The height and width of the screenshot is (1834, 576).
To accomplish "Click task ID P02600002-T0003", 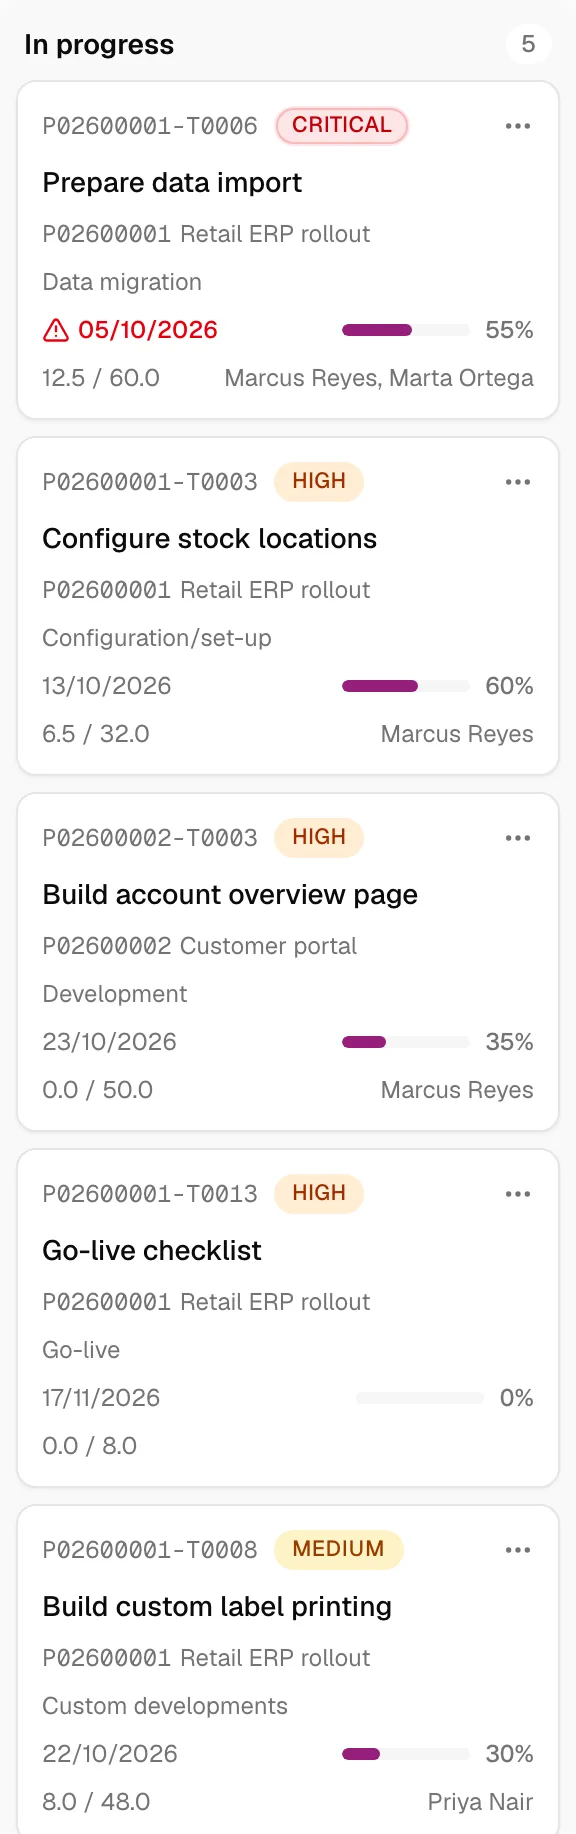I will click(x=150, y=838).
